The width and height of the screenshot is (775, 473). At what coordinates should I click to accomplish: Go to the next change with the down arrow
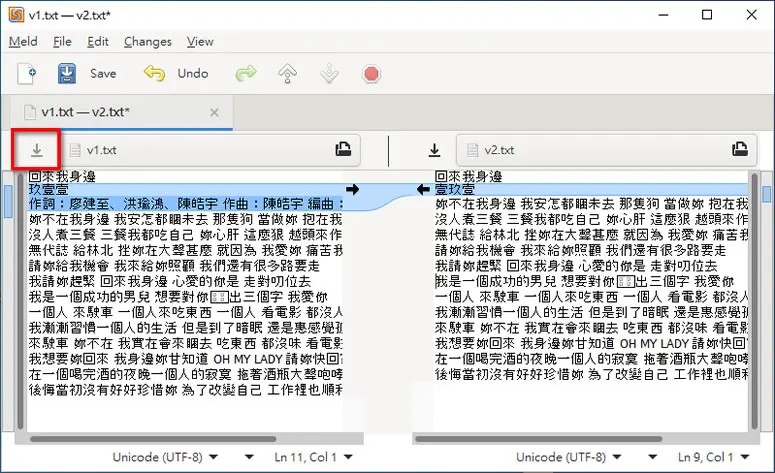pos(329,74)
